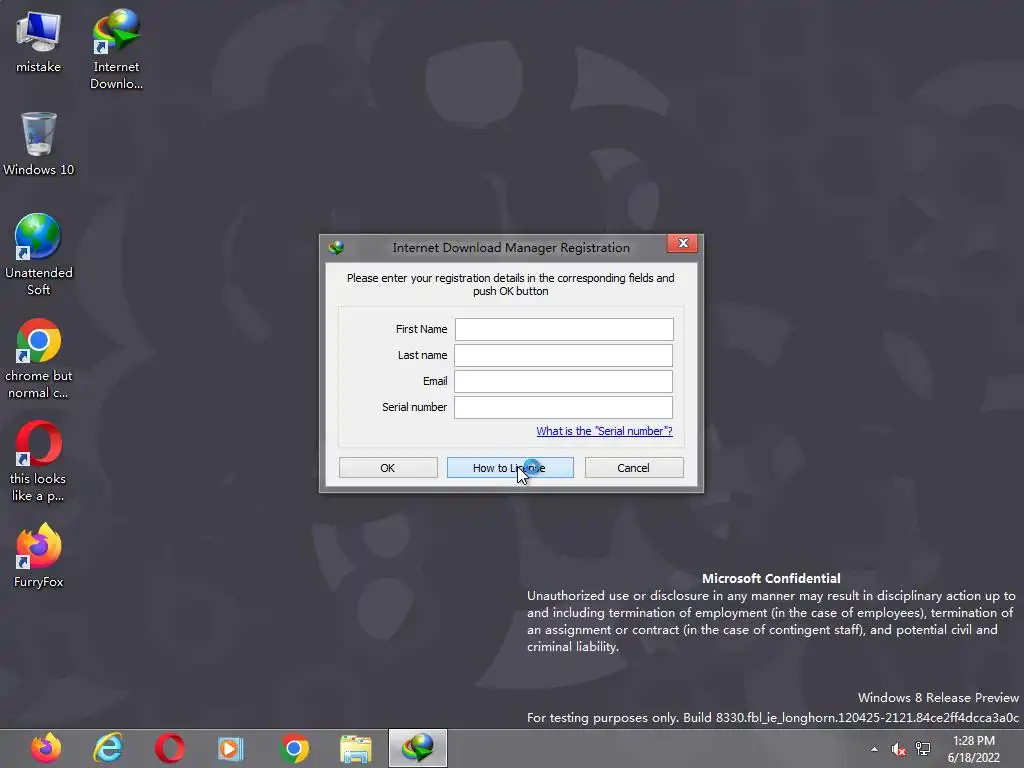Viewport: 1024px width, 768px height.
Task: Focus the First Name field
Action: point(564,329)
